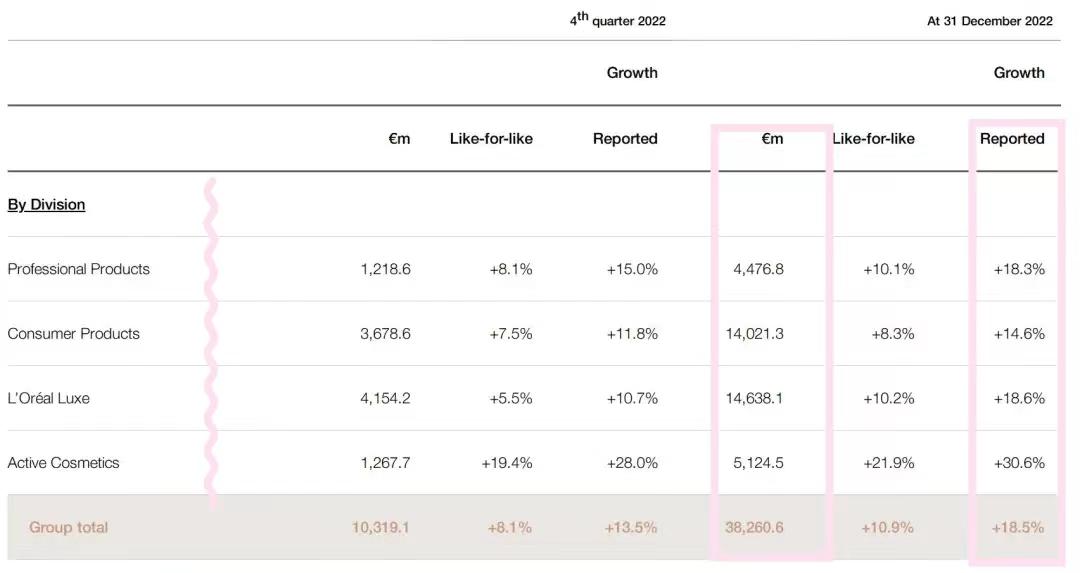Click the At 31 December 2022 header
Viewport: 1080px width, 573px height.
[x=989, y=21]
